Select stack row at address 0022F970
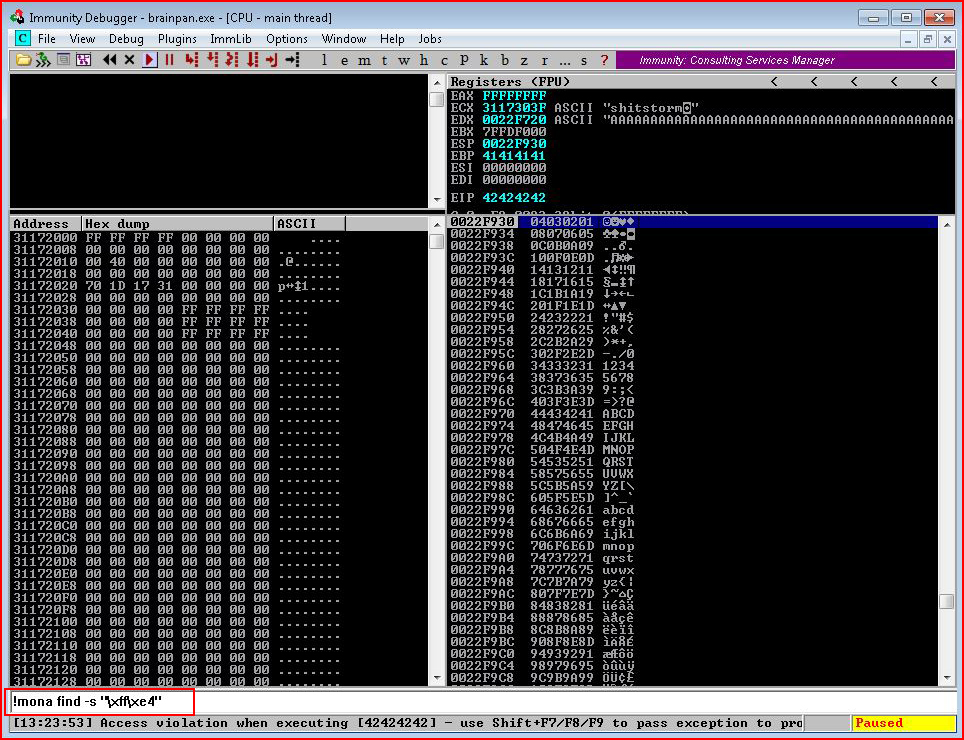Image resolution: width=964 pixels, height=740 pixels. click(x=693, y=414)
